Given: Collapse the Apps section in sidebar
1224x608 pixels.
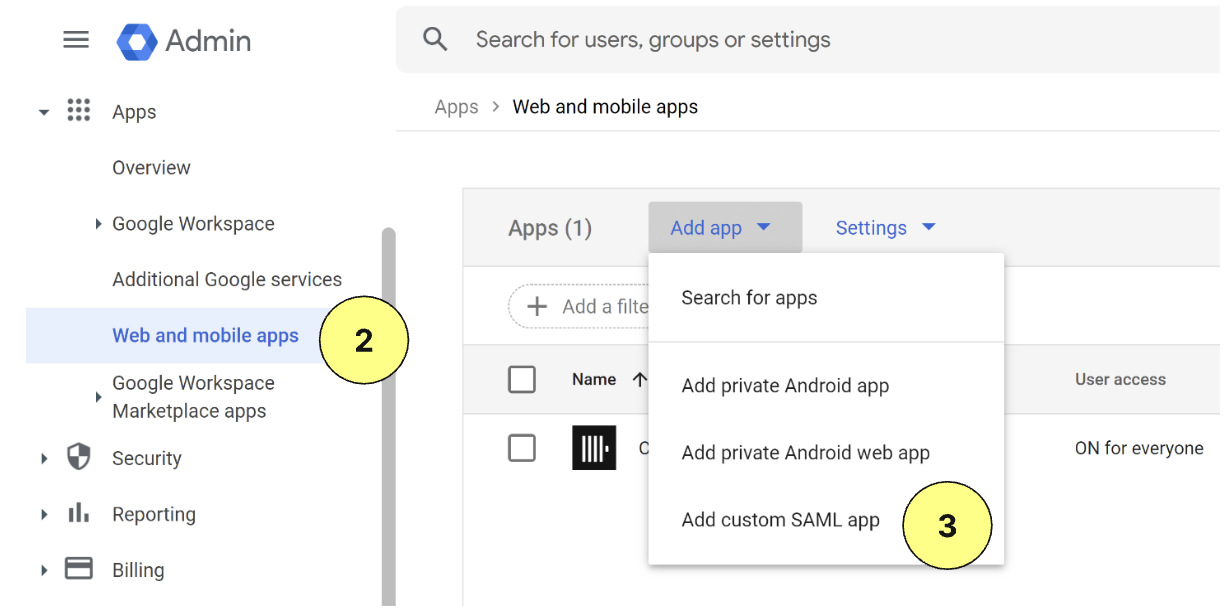Looking at the screenshot, I should (x=42, y=111).
